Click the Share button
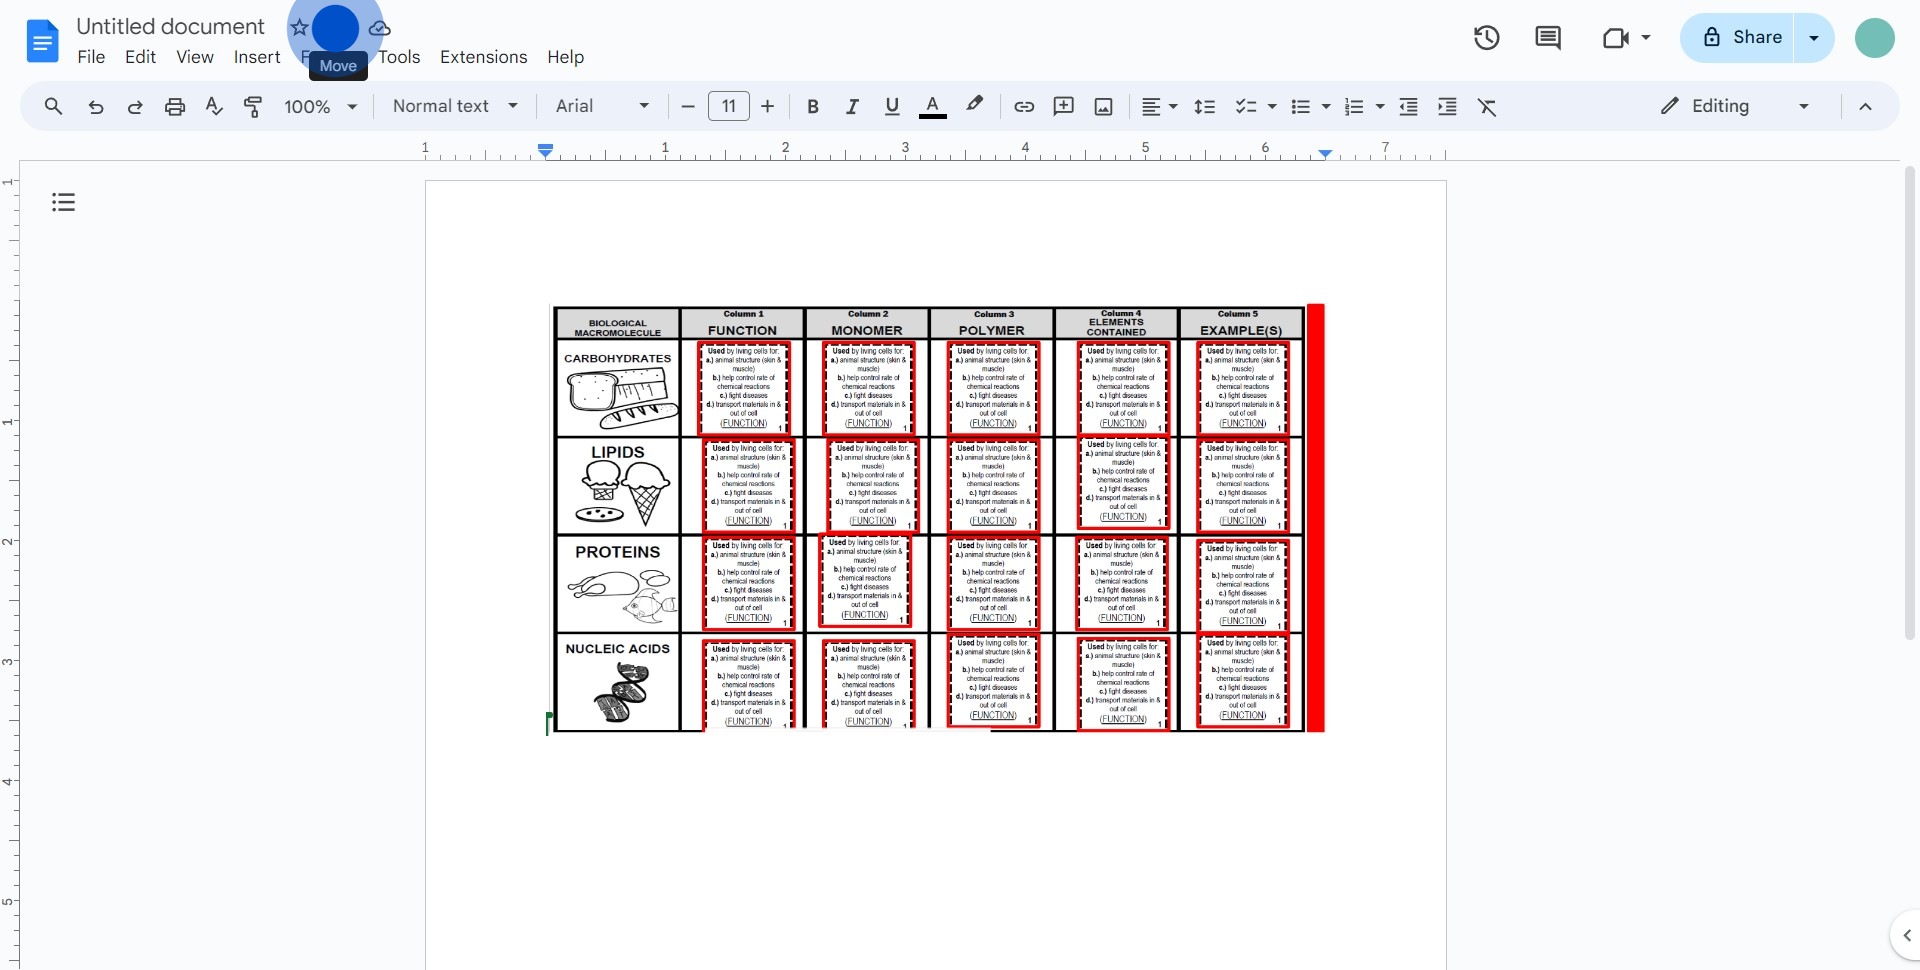The image size is (1920, 970). point(1738,38)
